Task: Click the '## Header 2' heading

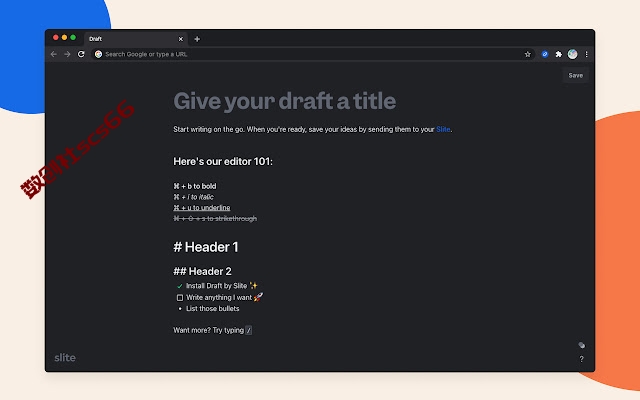Action: tap(202, 271)
